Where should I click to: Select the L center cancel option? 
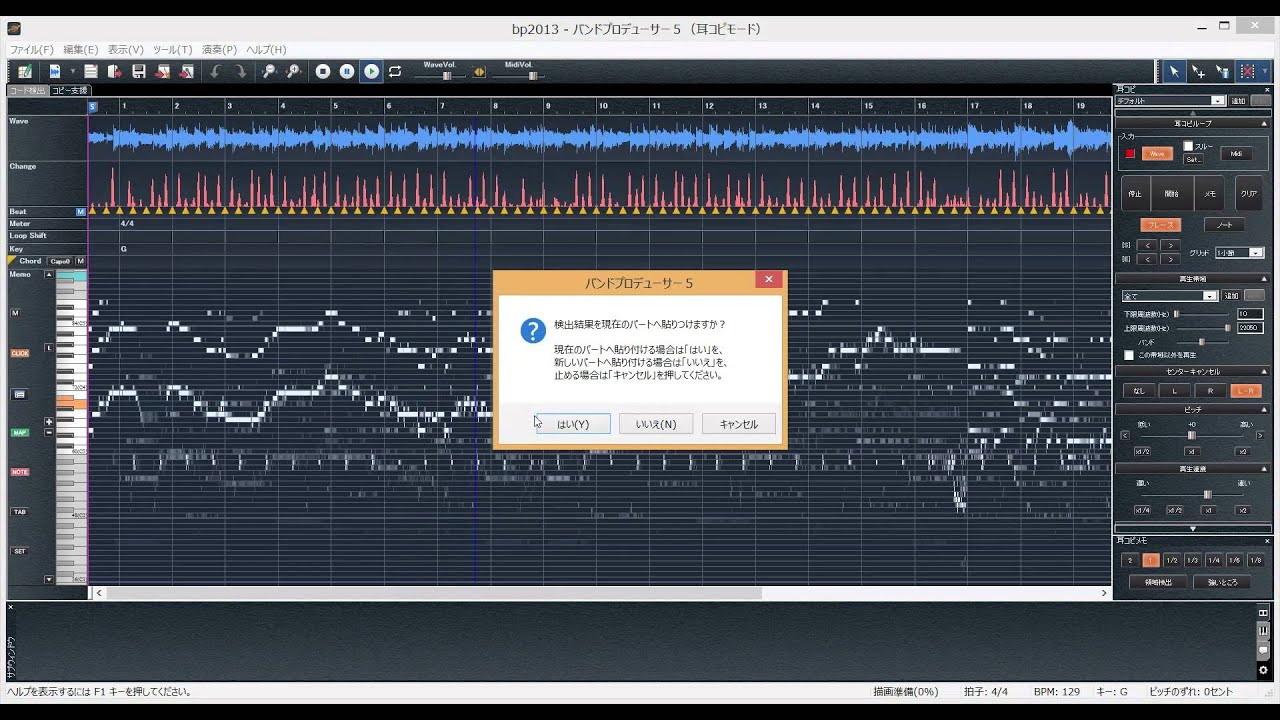pyautogui.click(x=1174, y=391)
